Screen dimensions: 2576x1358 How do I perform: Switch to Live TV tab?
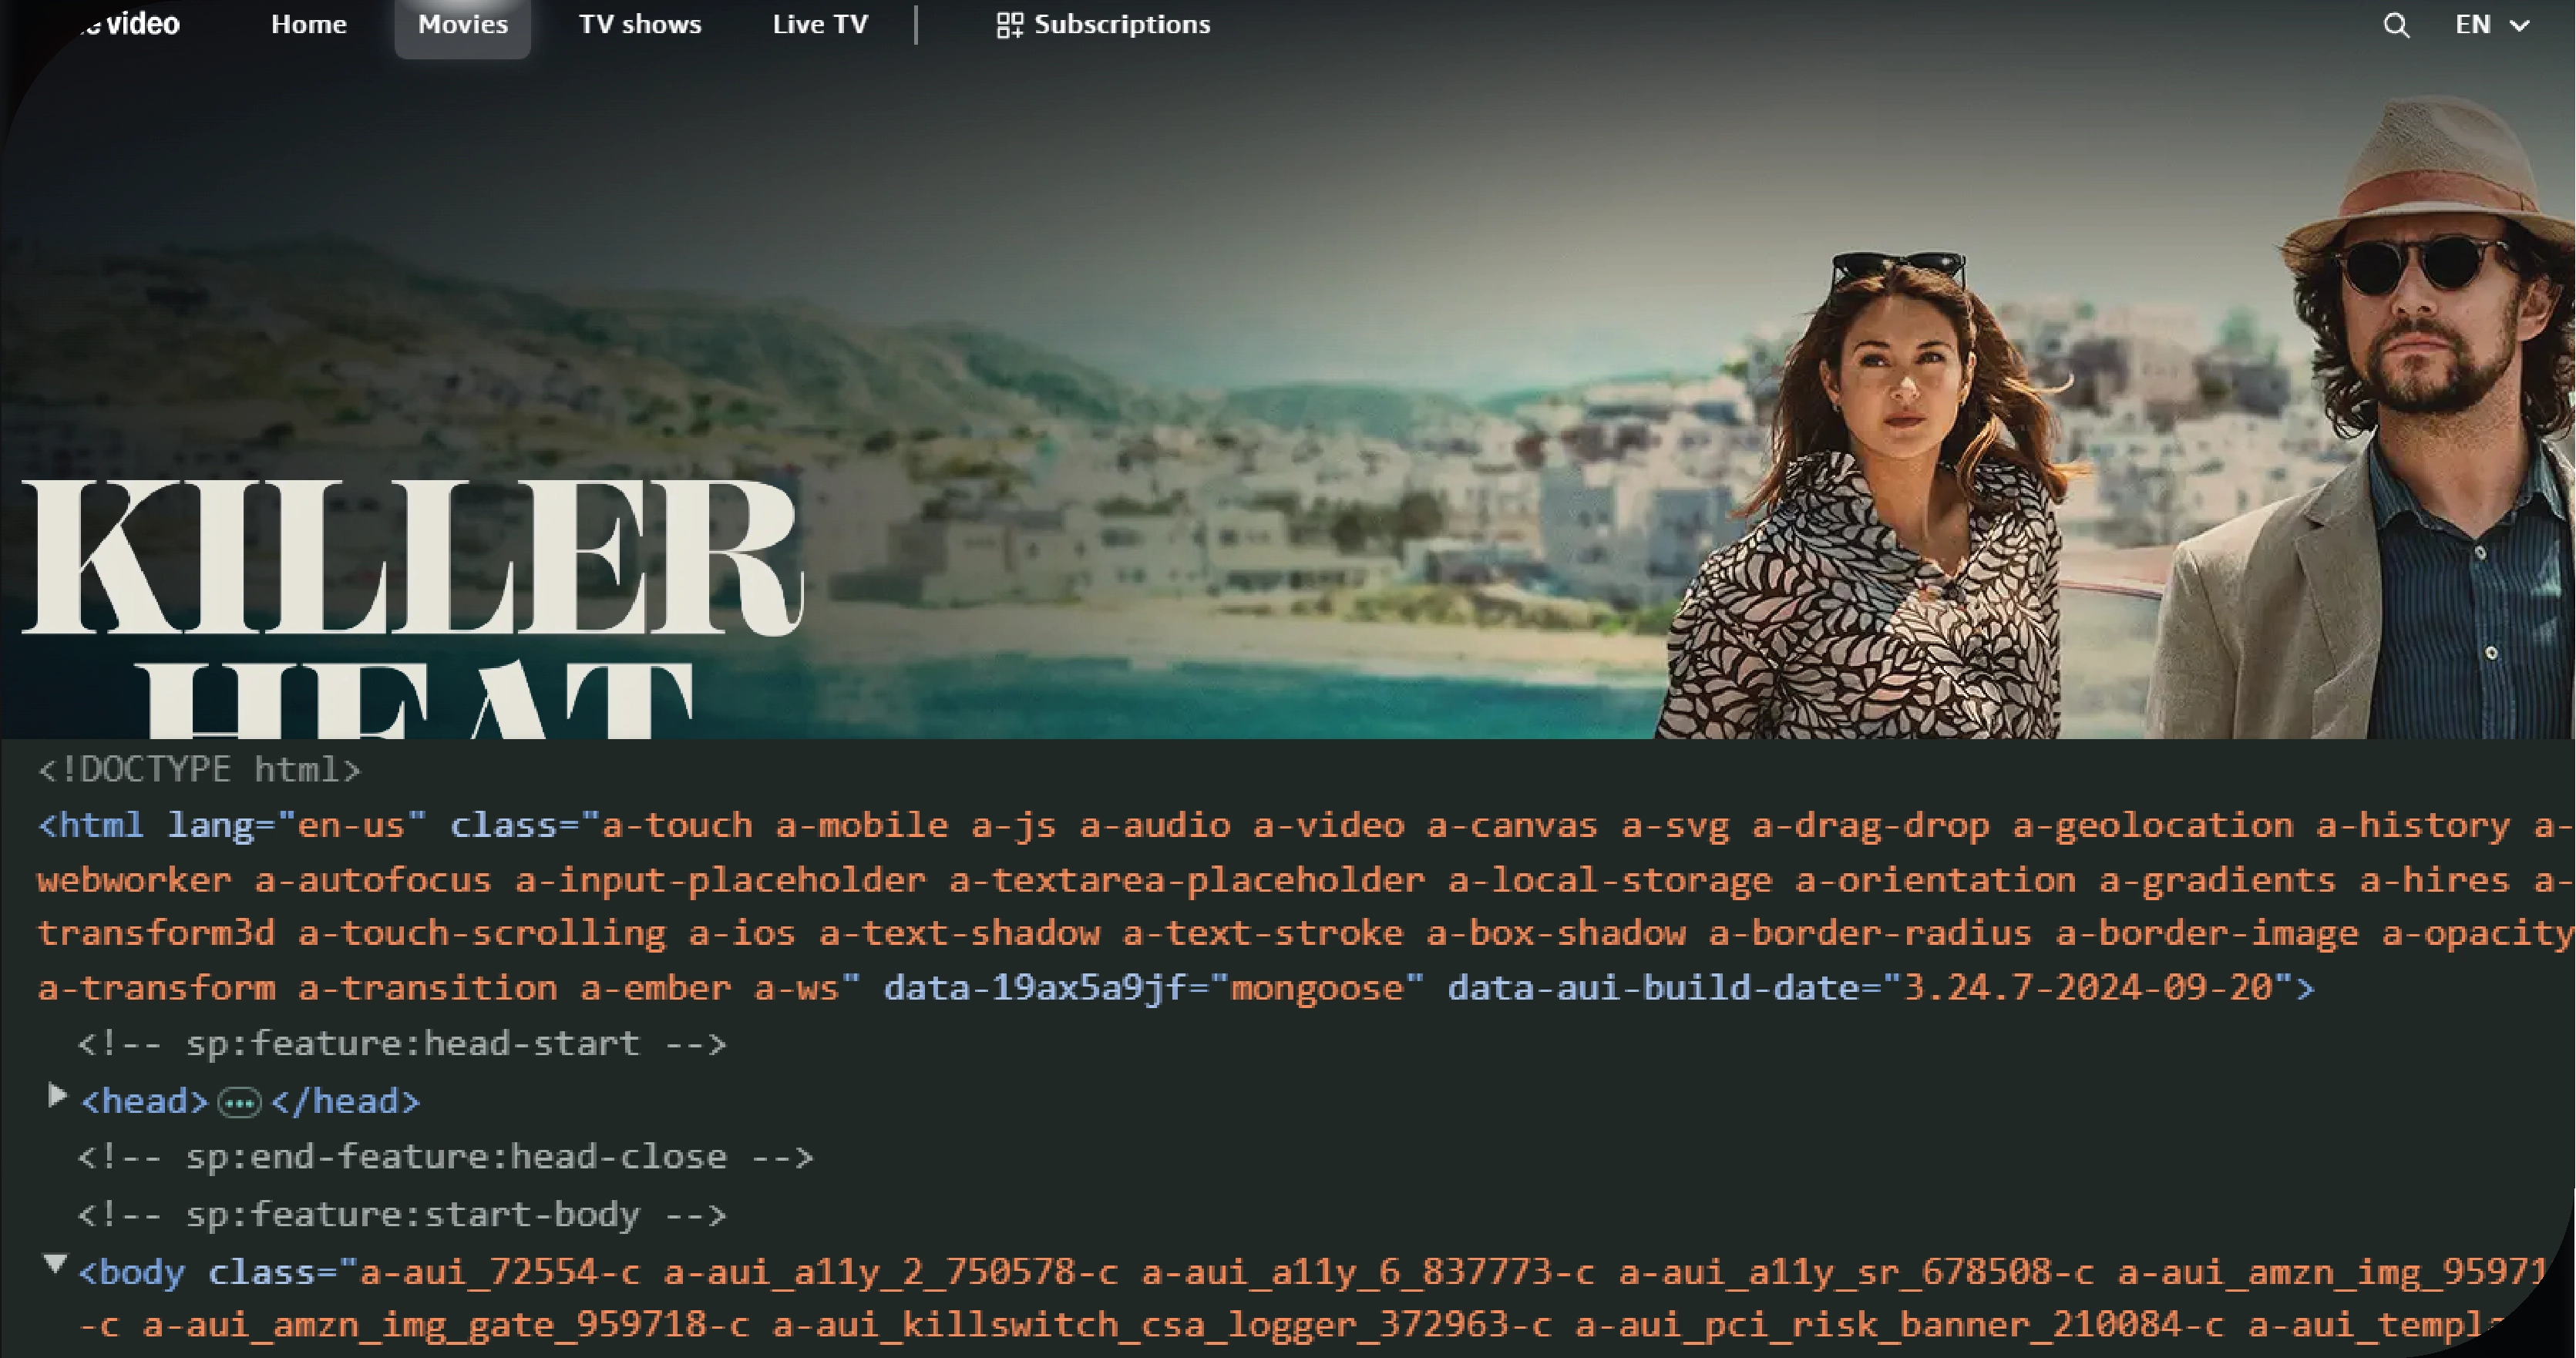tap(820, 25)
